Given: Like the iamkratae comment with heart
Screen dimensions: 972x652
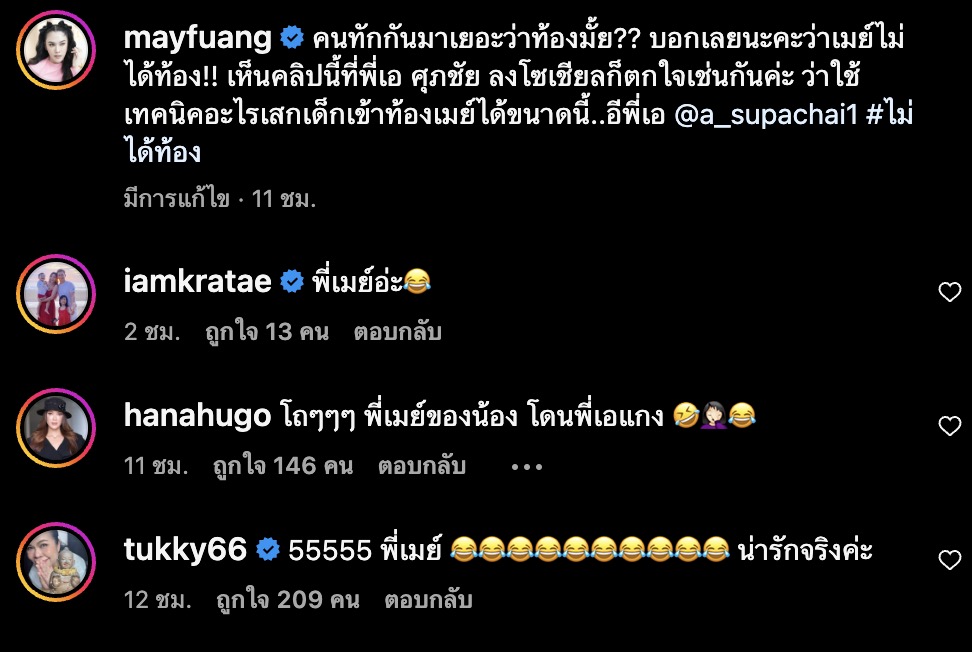Looking at the screenshot, I should [x=949, y=291].
